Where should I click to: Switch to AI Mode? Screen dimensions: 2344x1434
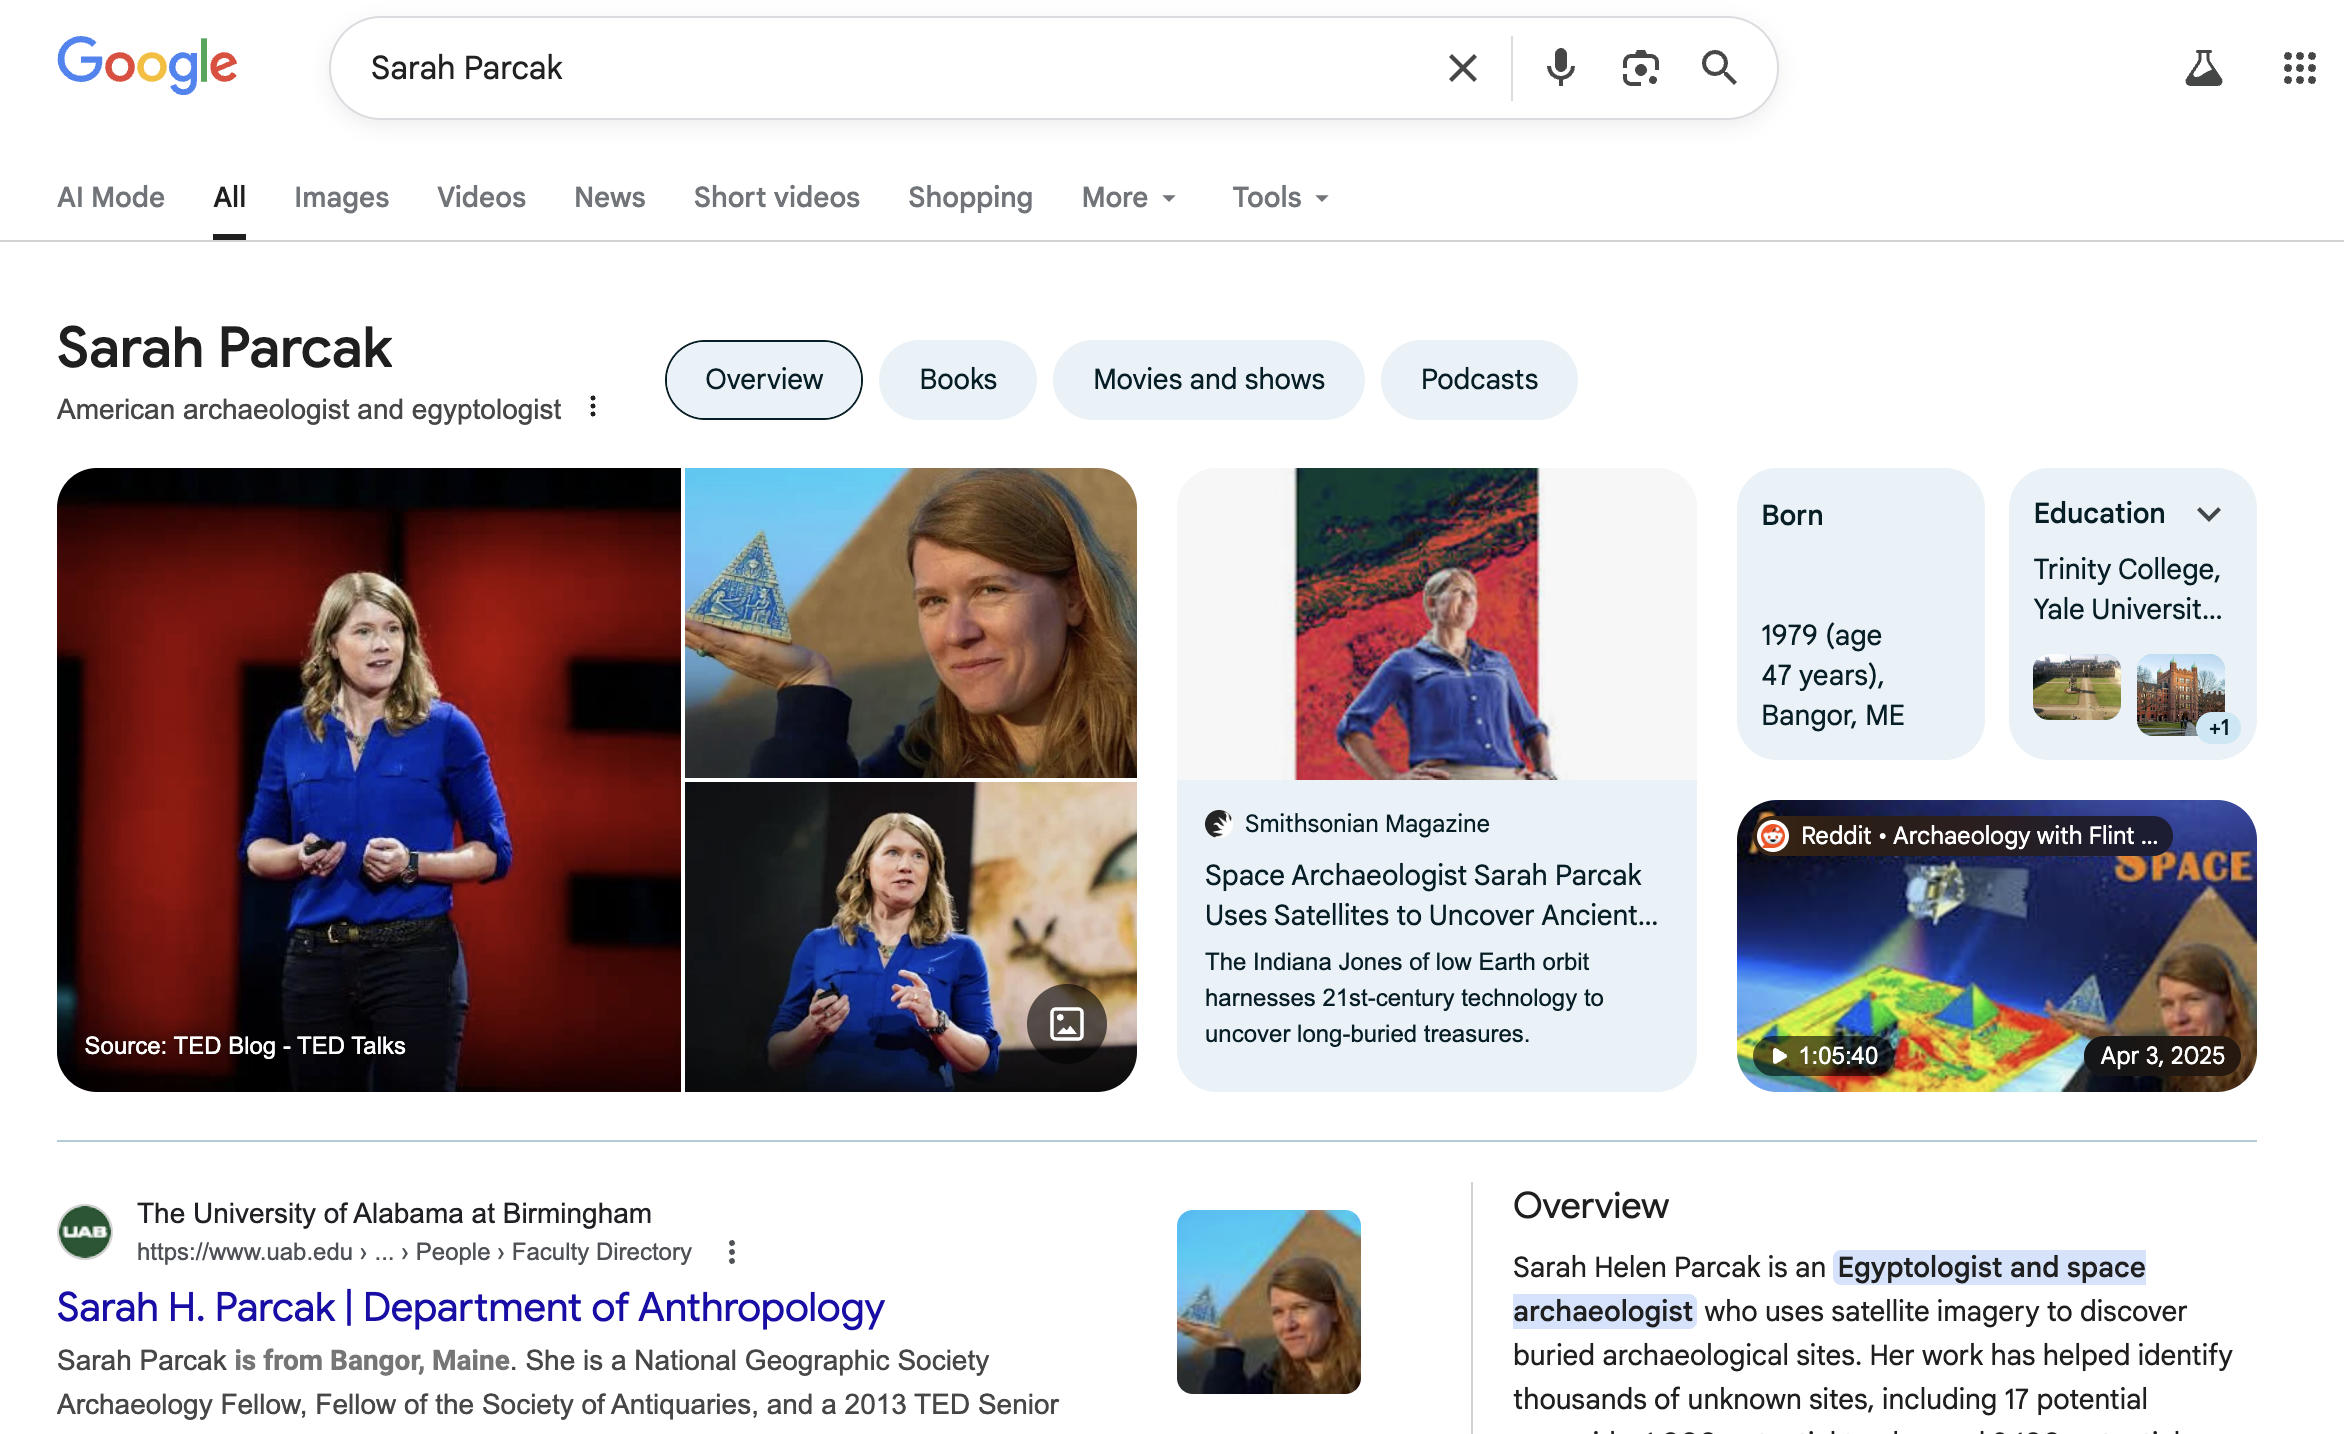110,197
